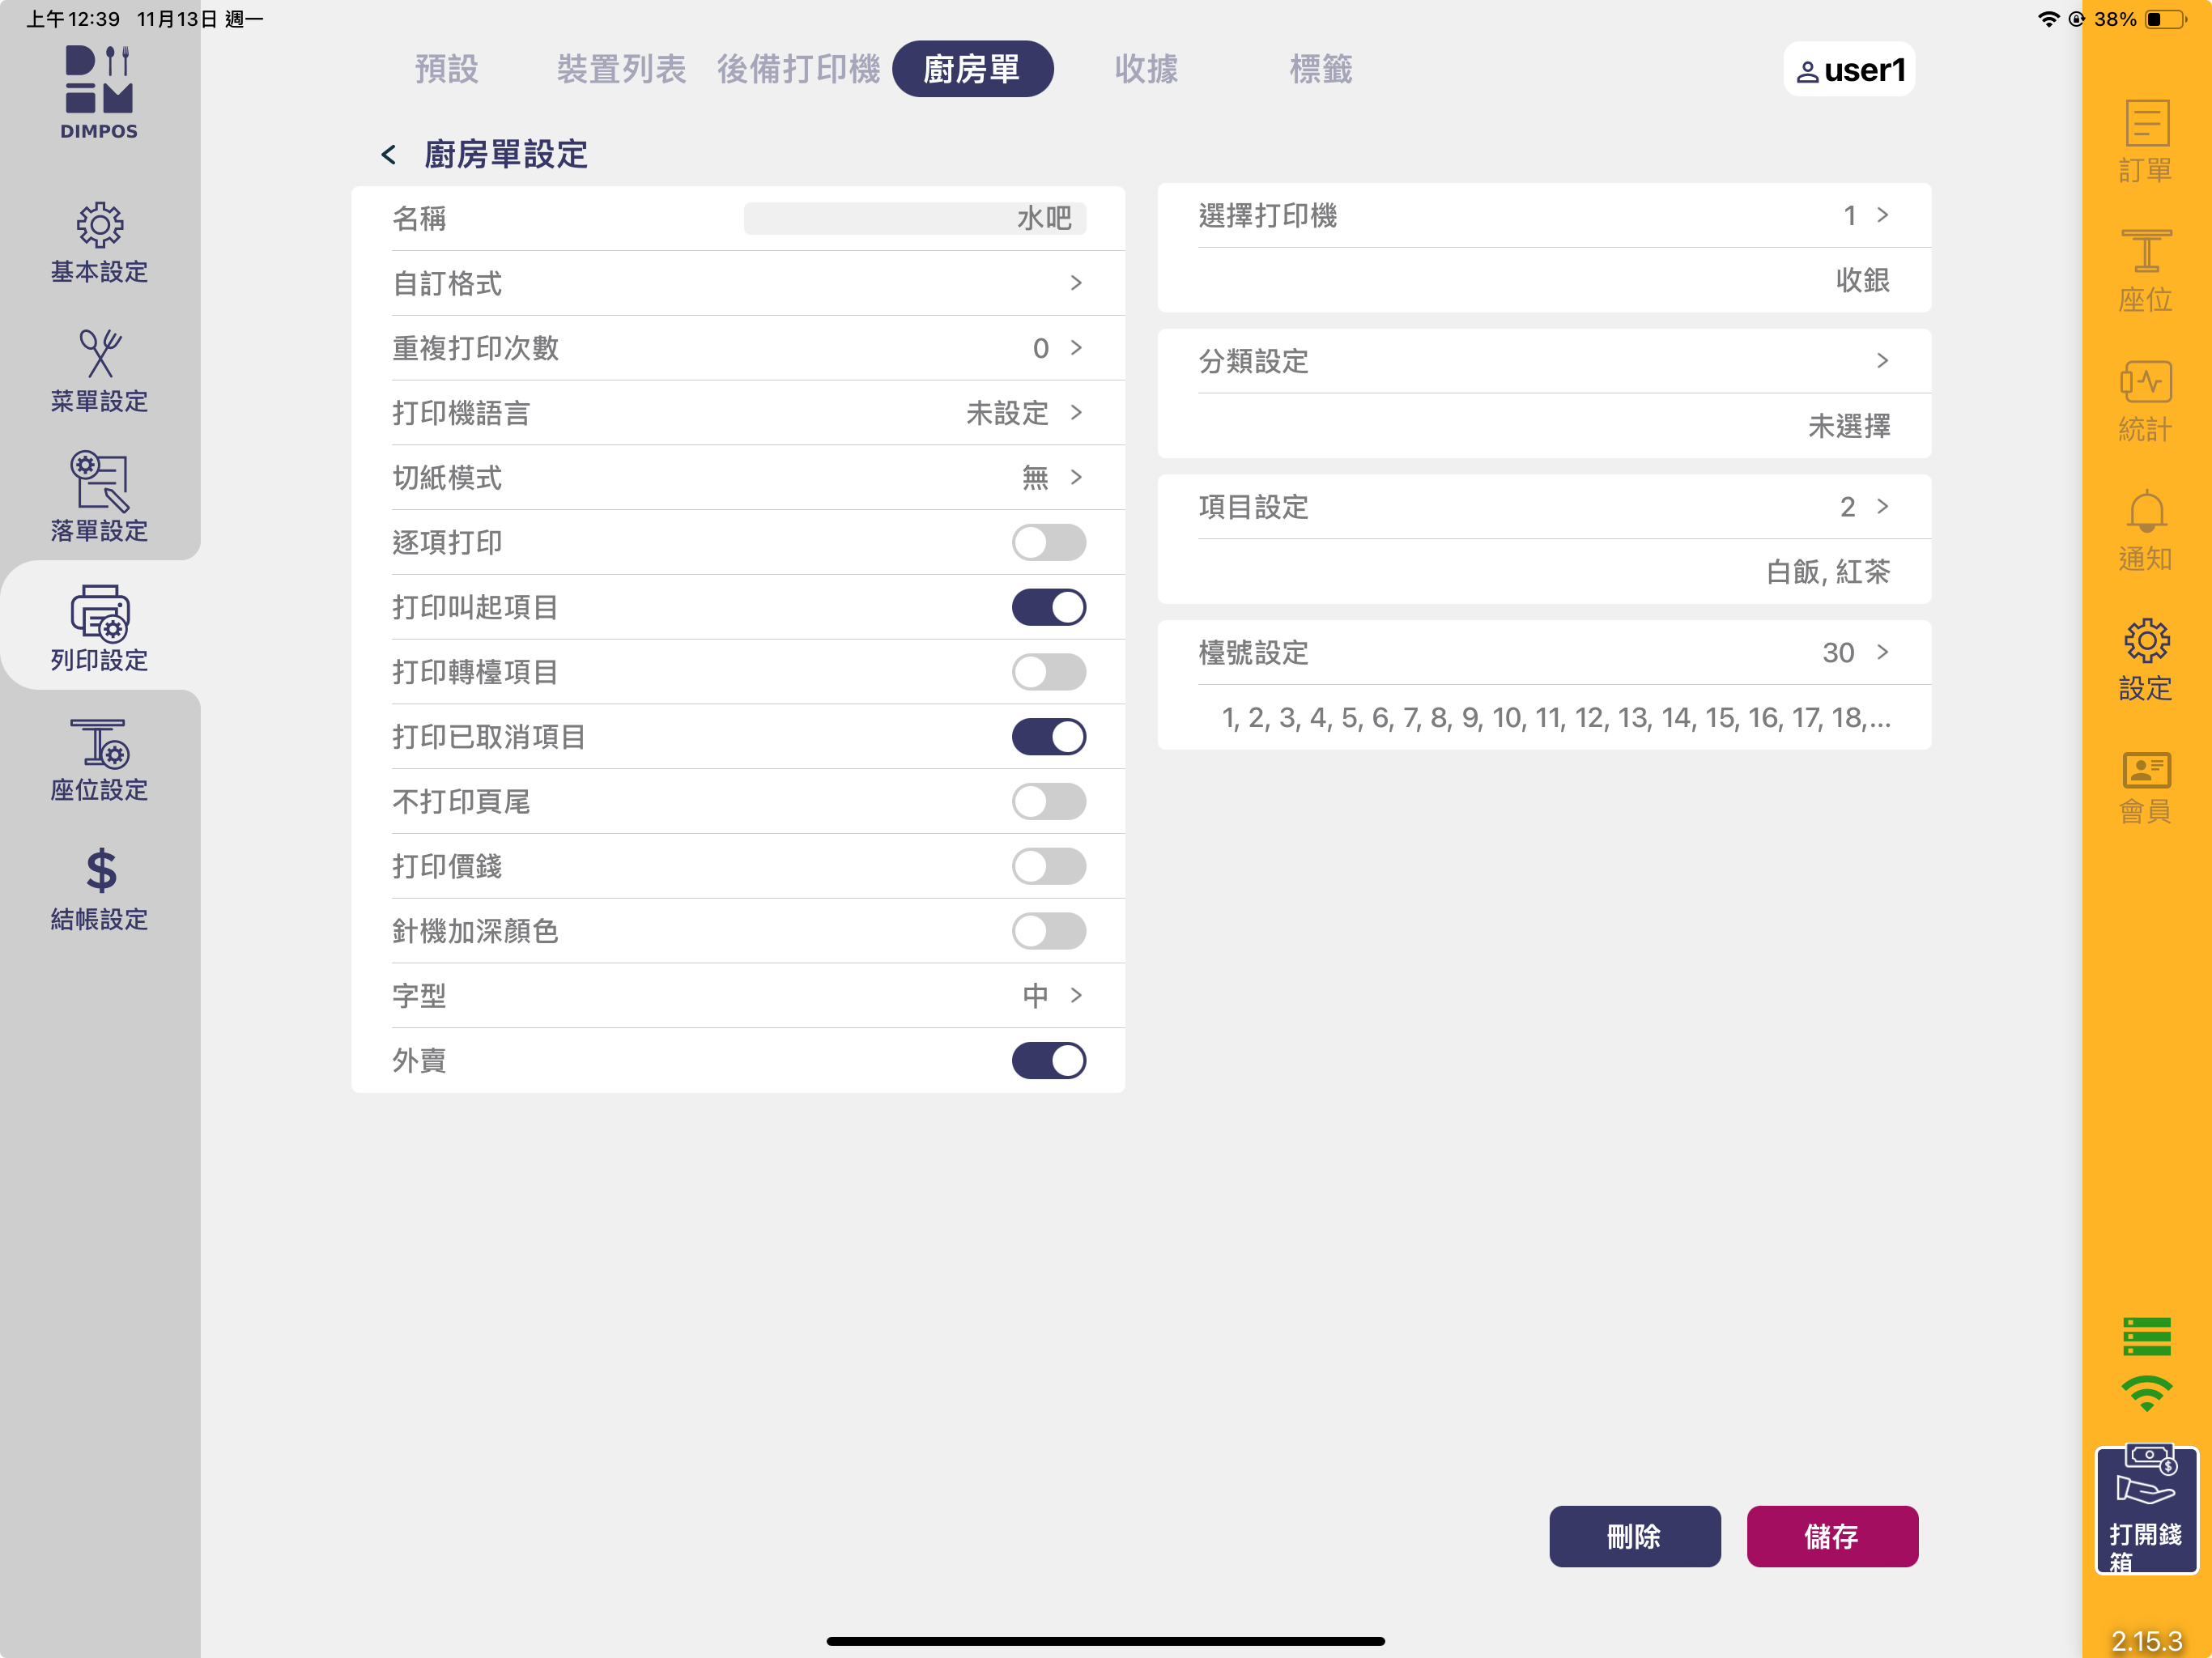Click the 儲存 button
This screenshot has width=2212, height=1658.
(1832, 1536)
